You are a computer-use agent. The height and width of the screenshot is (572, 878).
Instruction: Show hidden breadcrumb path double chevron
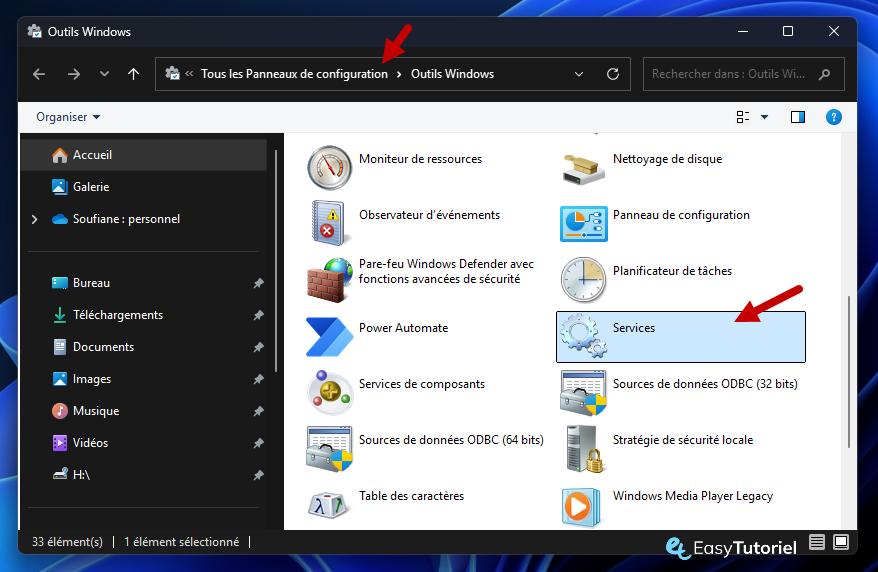point(189,73)
